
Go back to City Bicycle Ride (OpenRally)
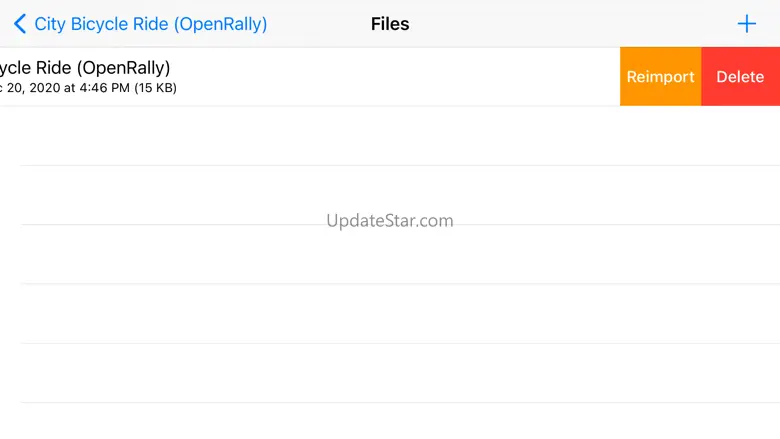coord(150,24)
